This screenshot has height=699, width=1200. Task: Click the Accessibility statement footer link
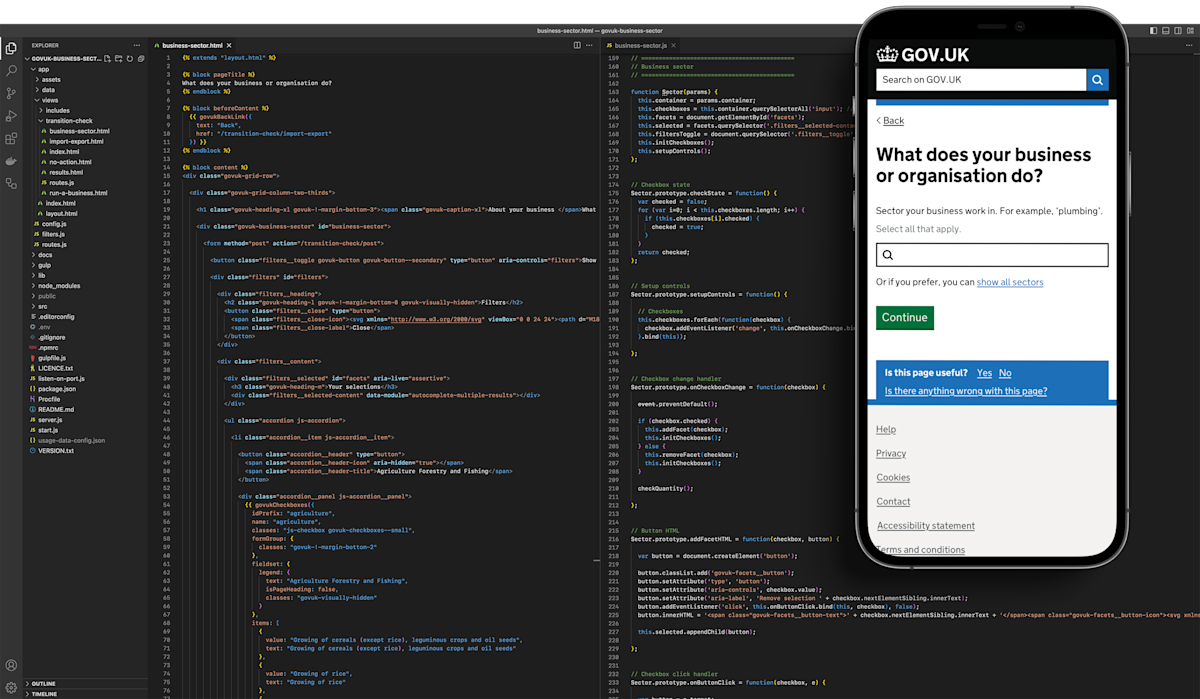click(x=926, y=525)
